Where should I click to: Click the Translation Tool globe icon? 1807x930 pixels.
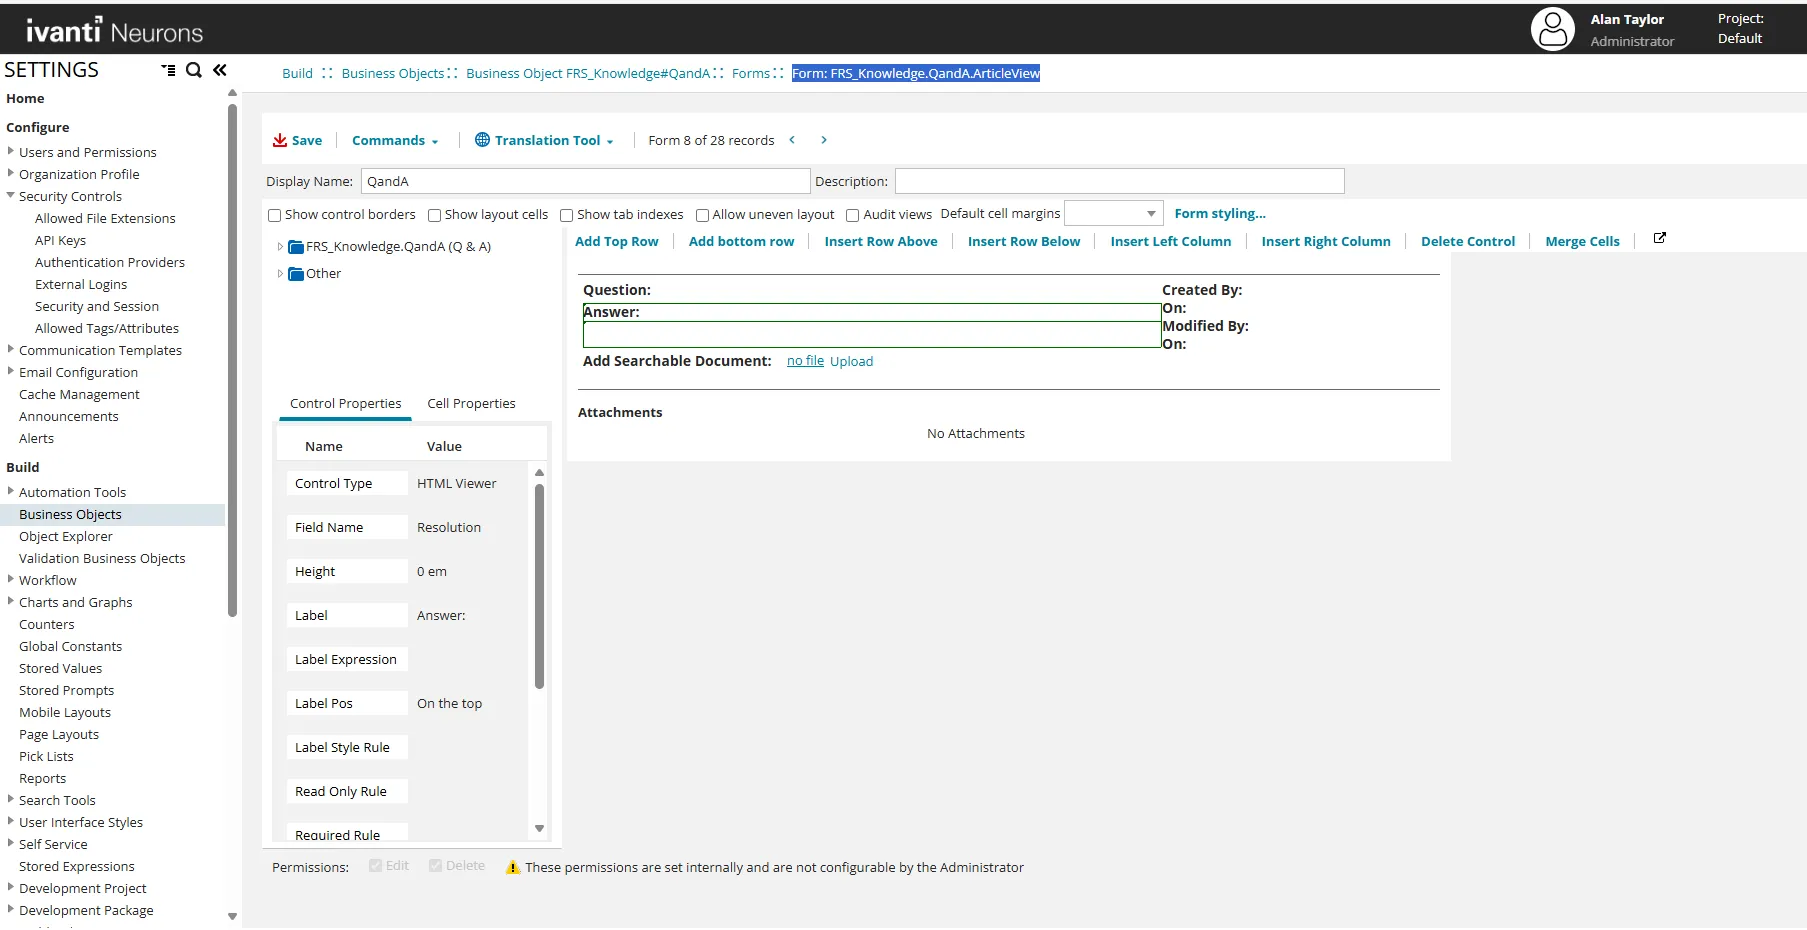click(482, 140)
